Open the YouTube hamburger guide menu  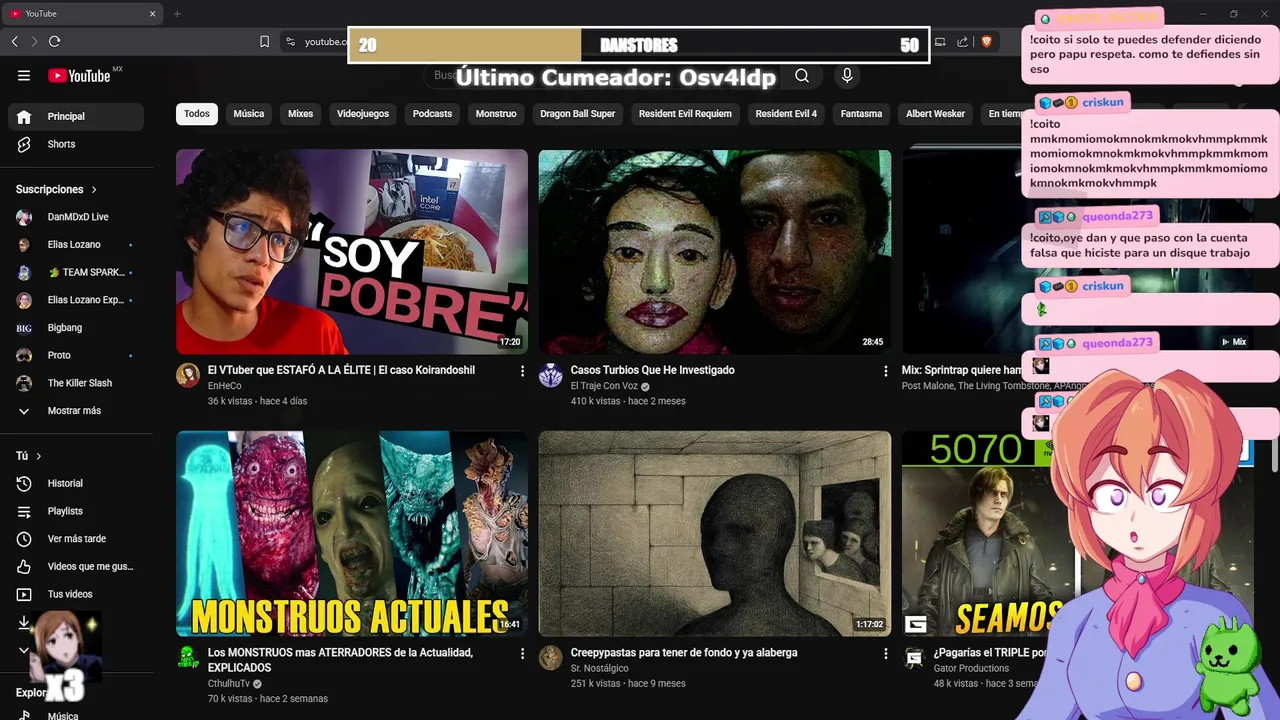point(24,76)
